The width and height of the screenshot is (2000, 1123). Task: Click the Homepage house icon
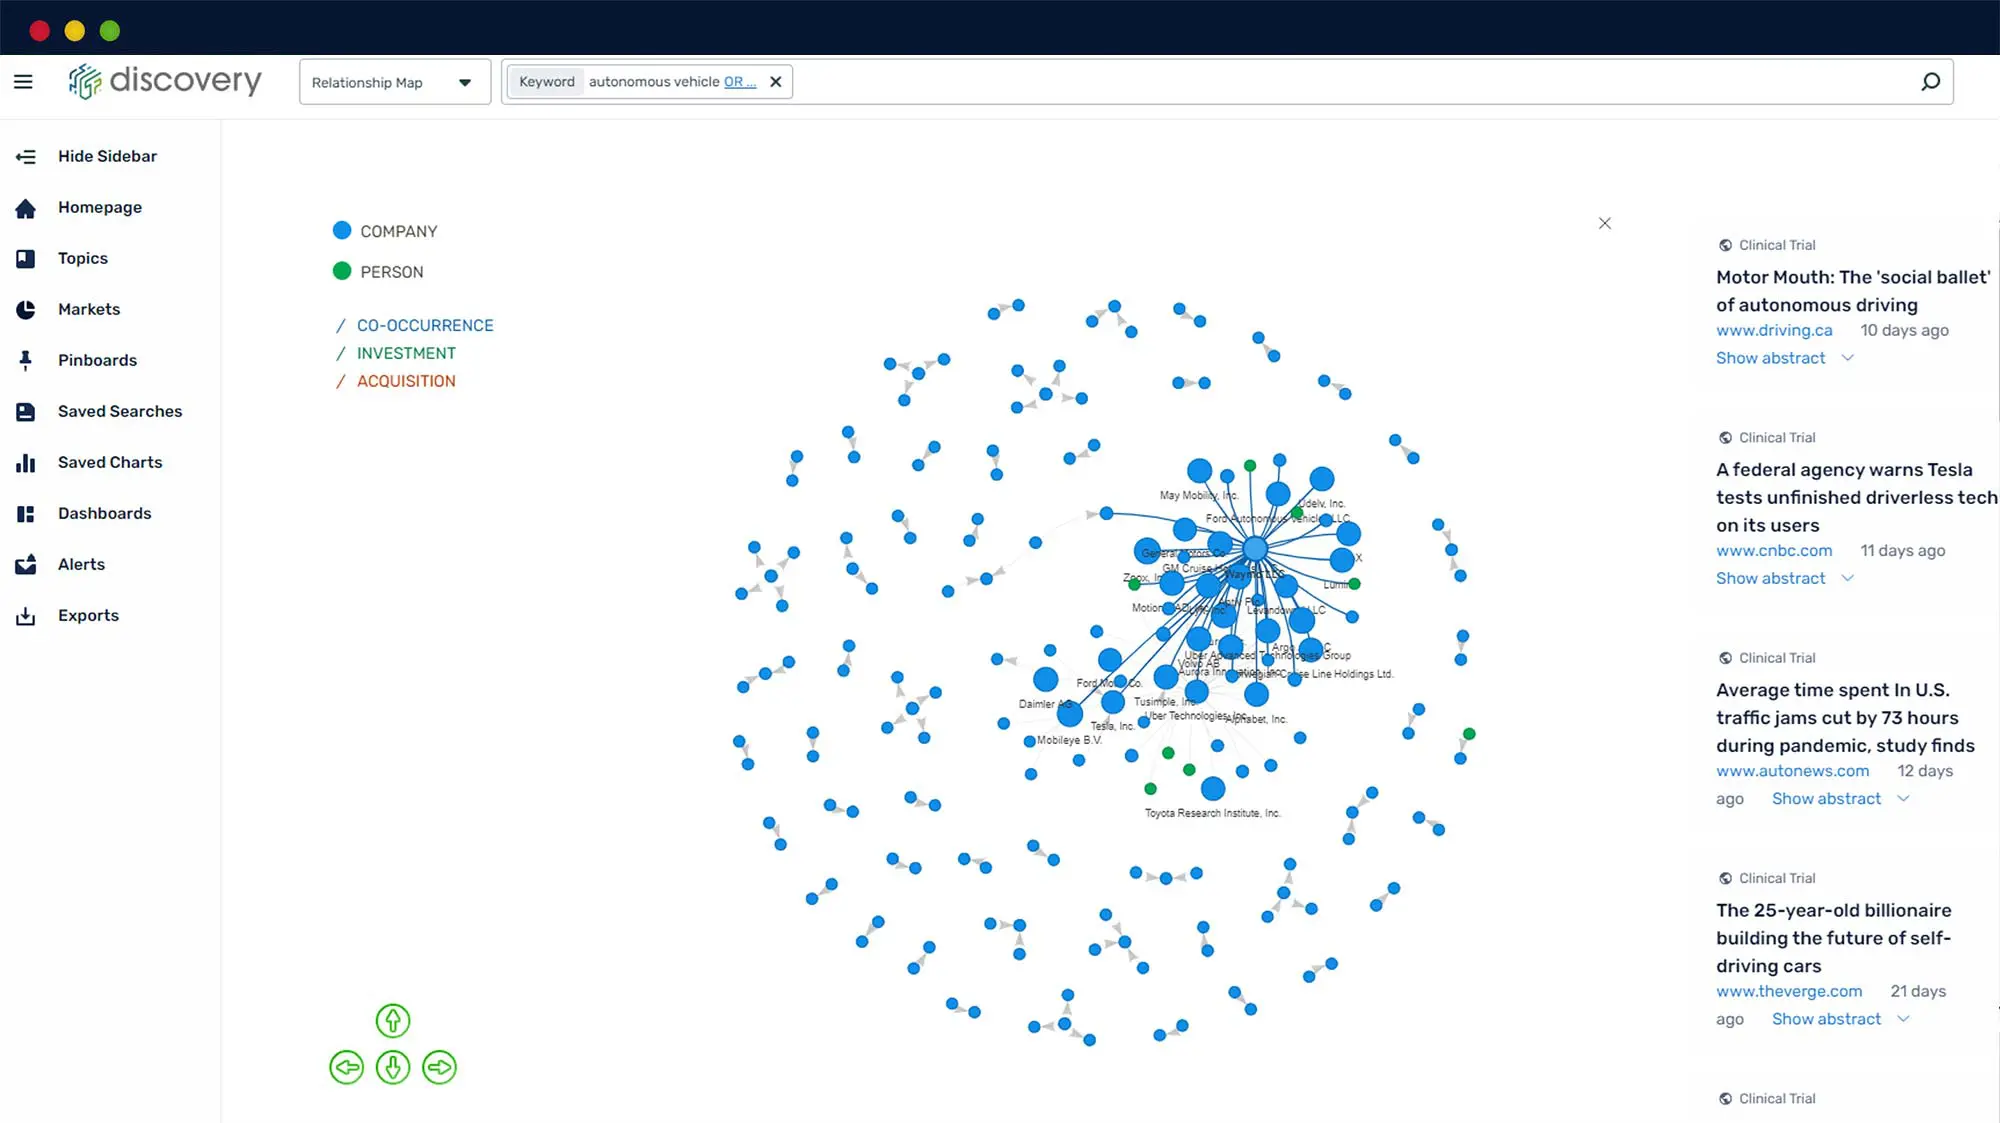[x=26, y=208]
